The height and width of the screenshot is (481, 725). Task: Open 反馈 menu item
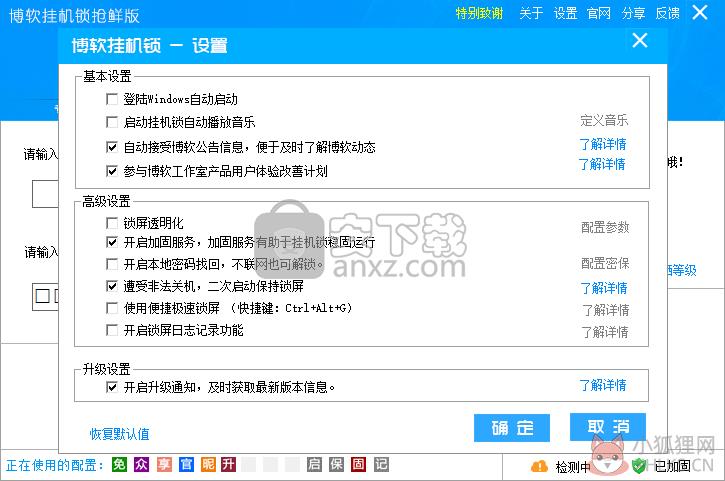668,13
